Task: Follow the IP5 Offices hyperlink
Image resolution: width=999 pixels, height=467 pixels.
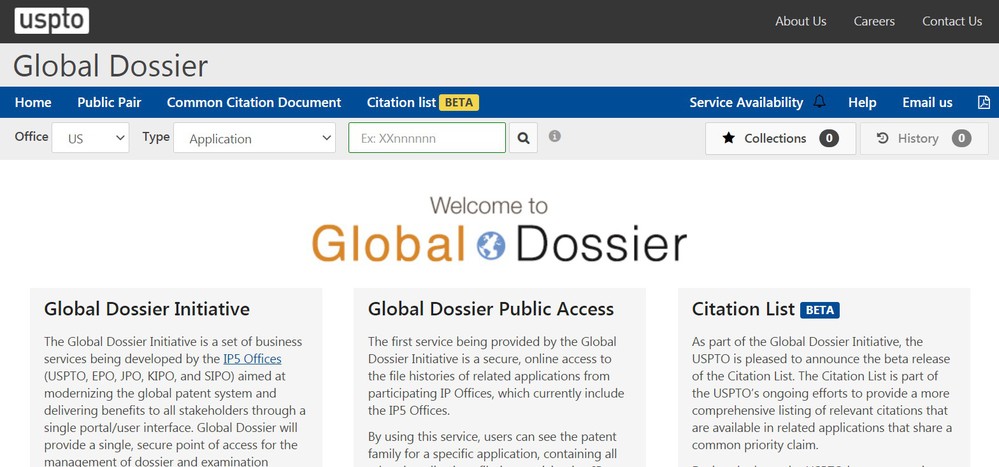Action: (252, 359)
